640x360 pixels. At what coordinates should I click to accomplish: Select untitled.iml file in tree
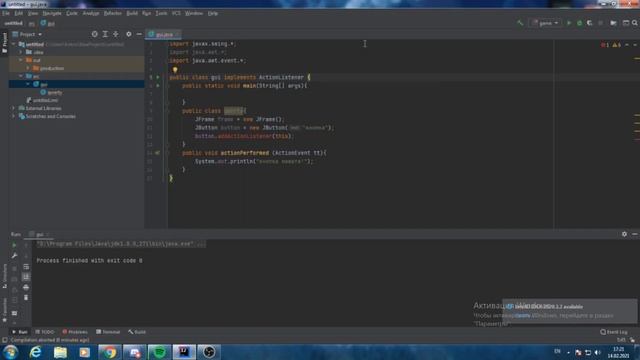pyautogui.click(x=42, y=100)
